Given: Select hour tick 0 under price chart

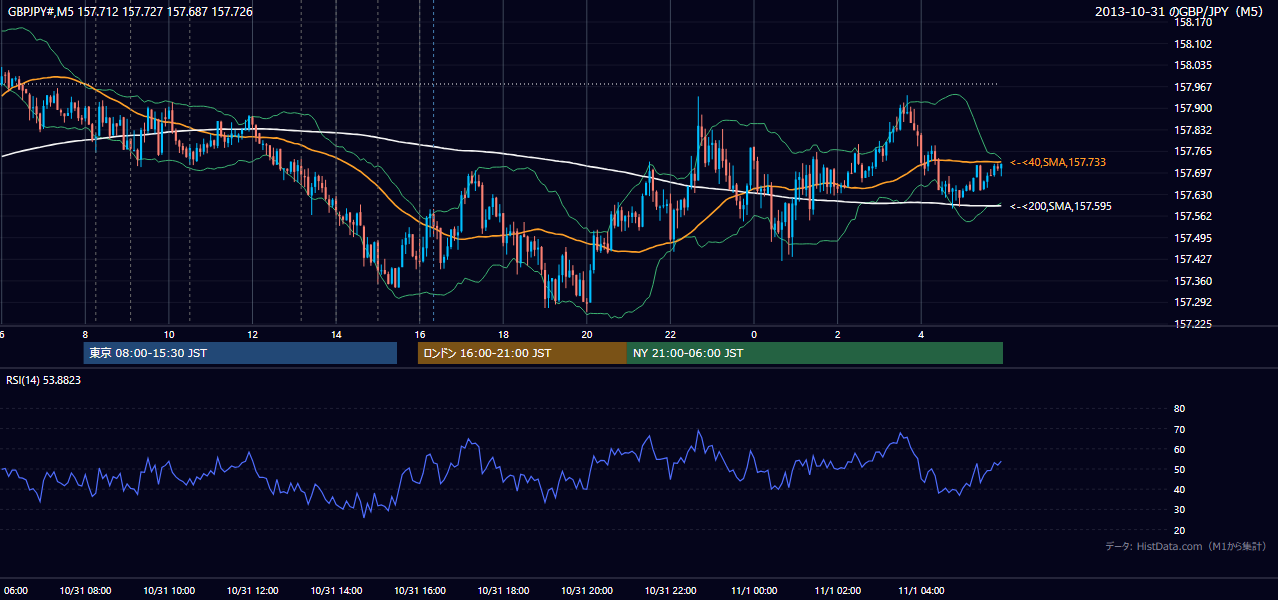Looking at the screenshot, I should [x=754, y=334].
